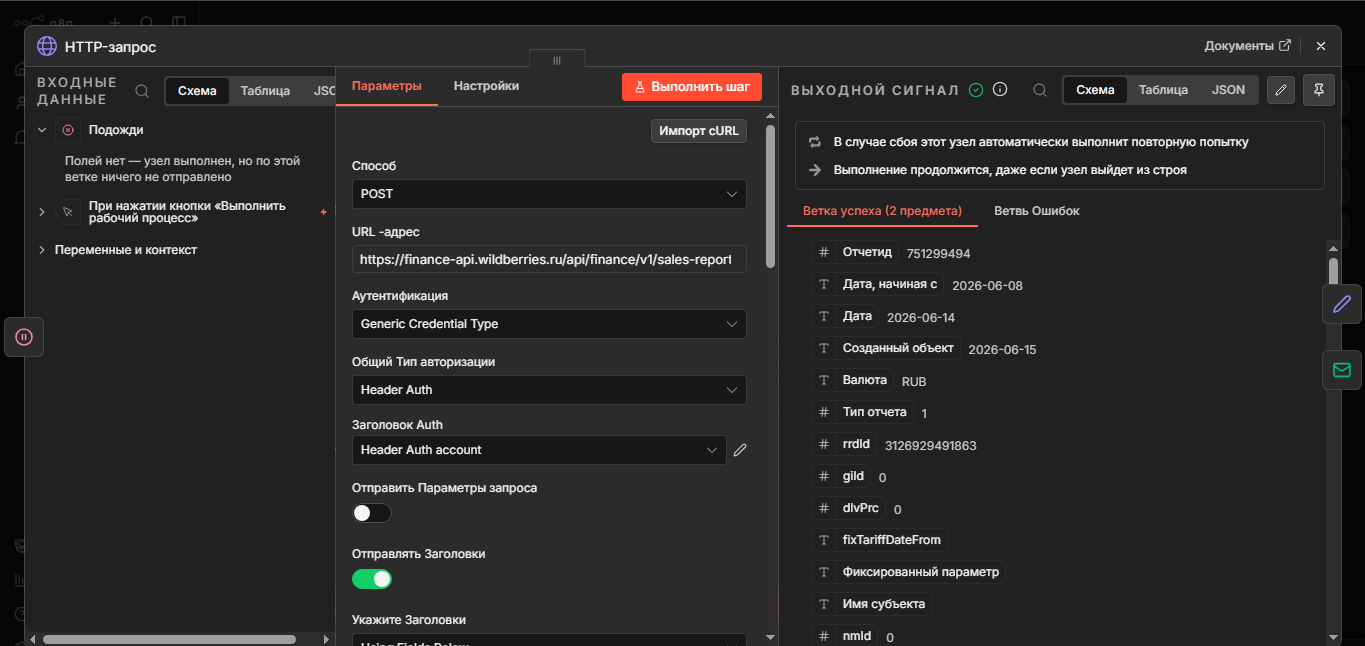Expand Переменные и контекст section
Viewport: 1365px width, 646px height.
click(x=42, y=250)
